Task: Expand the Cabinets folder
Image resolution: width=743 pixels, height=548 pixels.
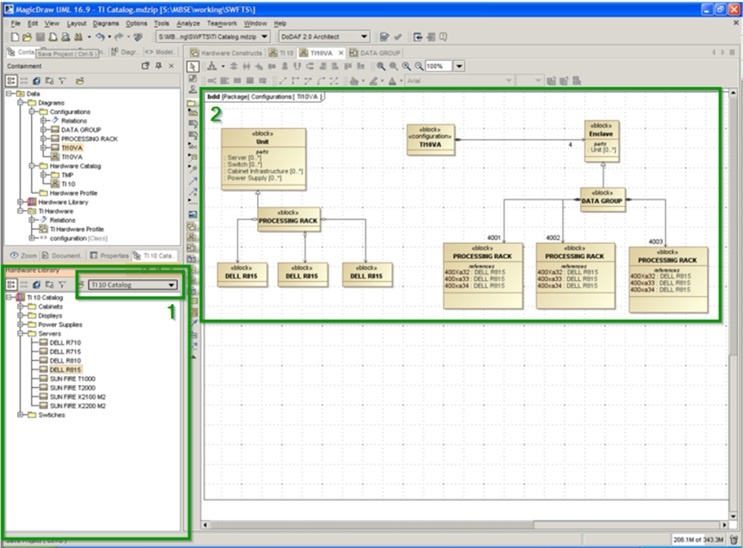Action: 20,307
